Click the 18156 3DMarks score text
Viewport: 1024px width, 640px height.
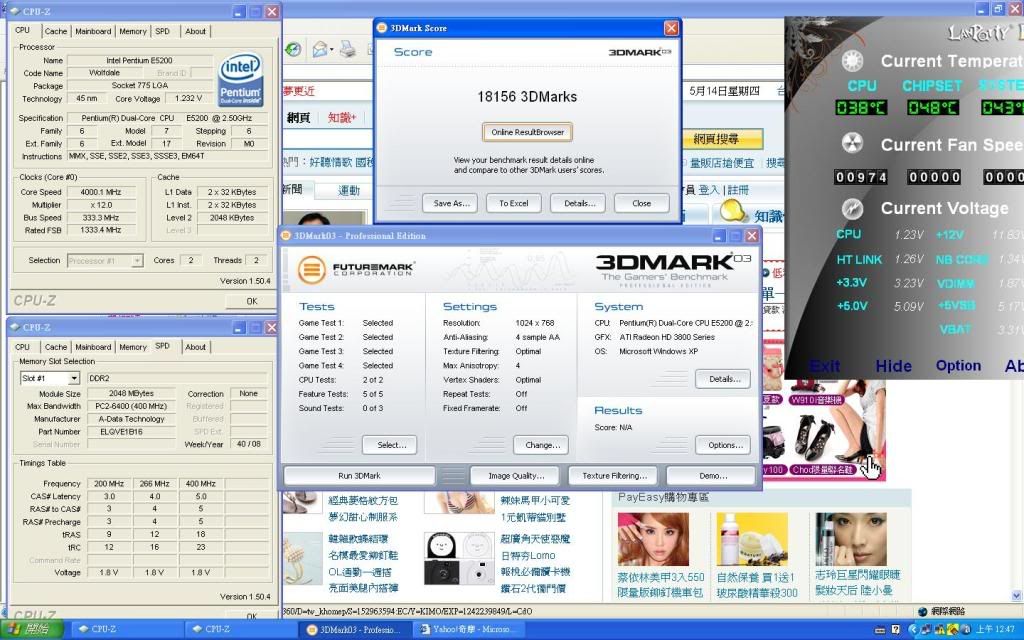527,97
